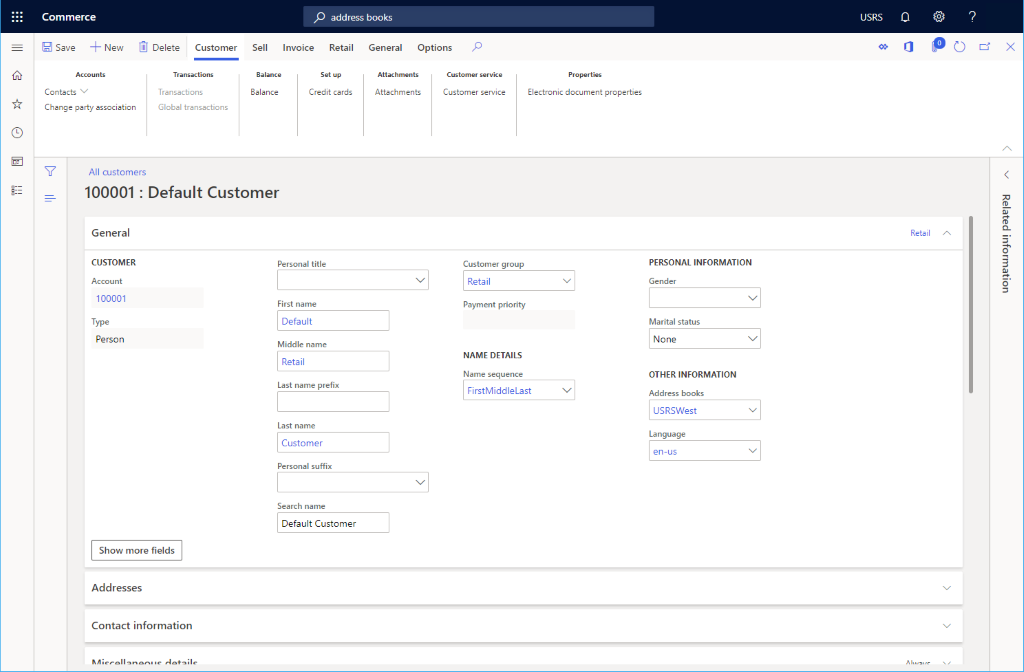Image resolution: width=1024 pixels, height=672 pixels.
Task: Open the Attachments icon showing zero count
Action: (x=934, y=46)
